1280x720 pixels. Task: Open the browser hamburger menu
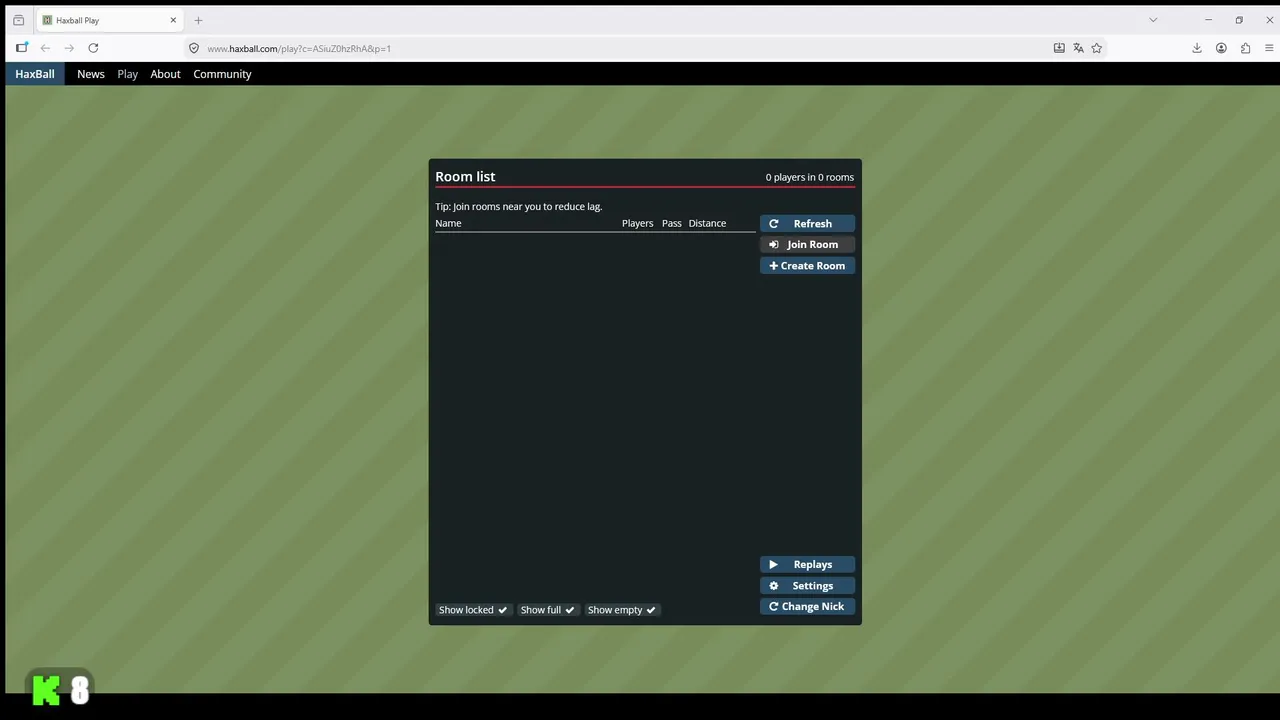coord(1270,48)
